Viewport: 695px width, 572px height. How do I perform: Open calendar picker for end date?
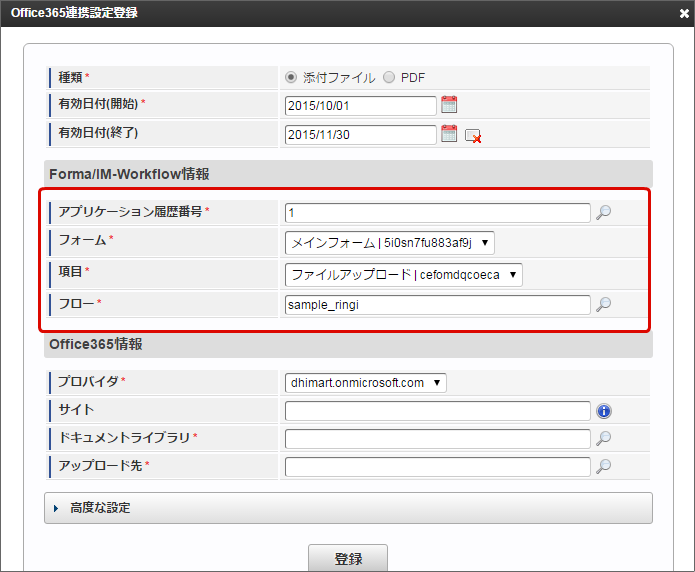pyautogui.click(x=449, y=133)
